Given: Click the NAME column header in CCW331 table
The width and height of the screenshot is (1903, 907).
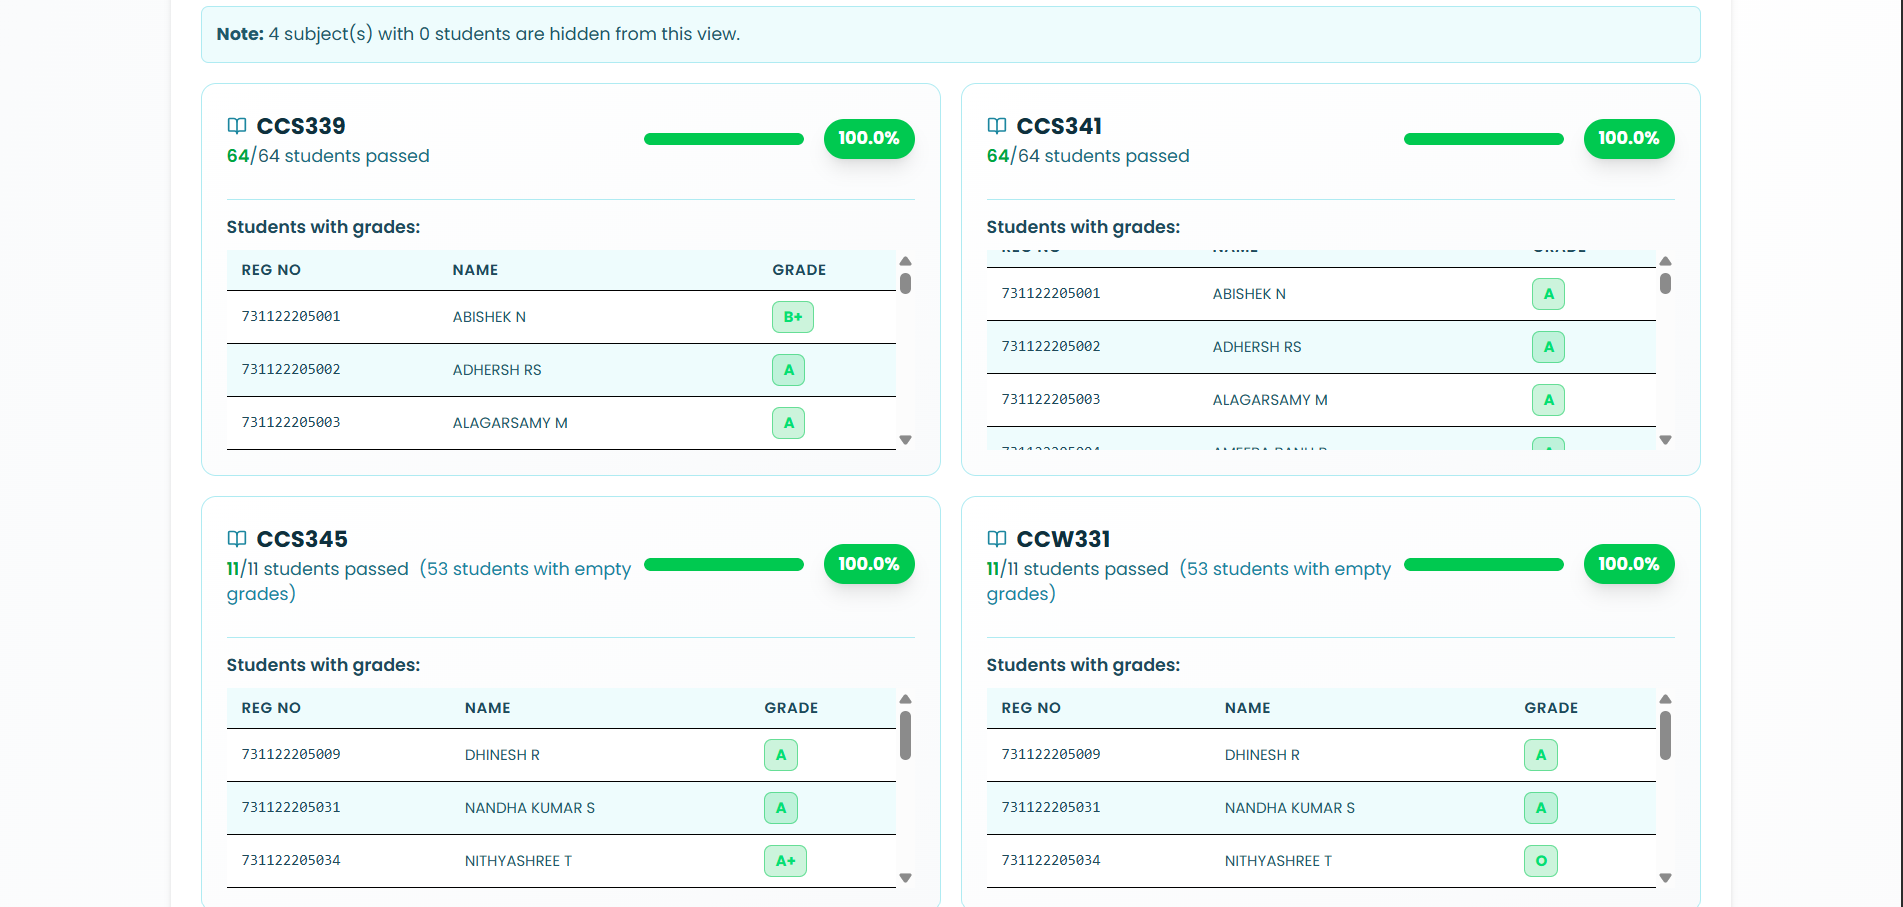Looking at the screenshot, I should 1248,708.
